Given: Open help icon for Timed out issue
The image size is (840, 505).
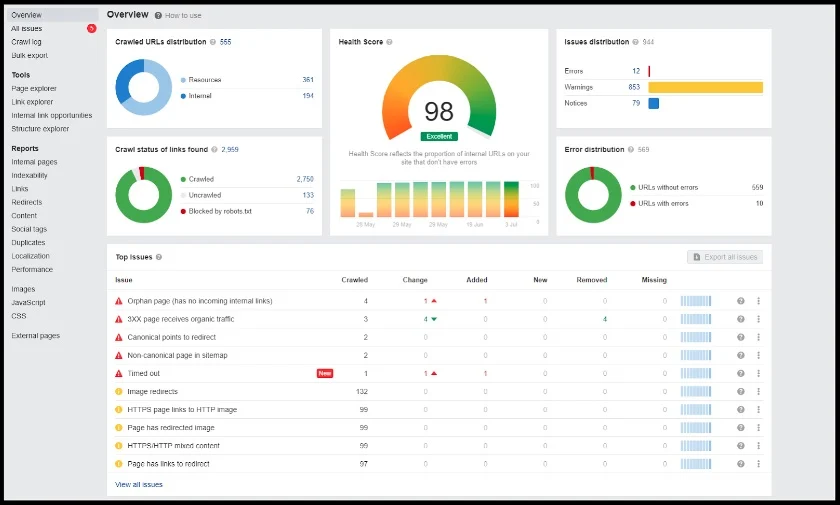Looking at the screenshot, I should 740,373.
